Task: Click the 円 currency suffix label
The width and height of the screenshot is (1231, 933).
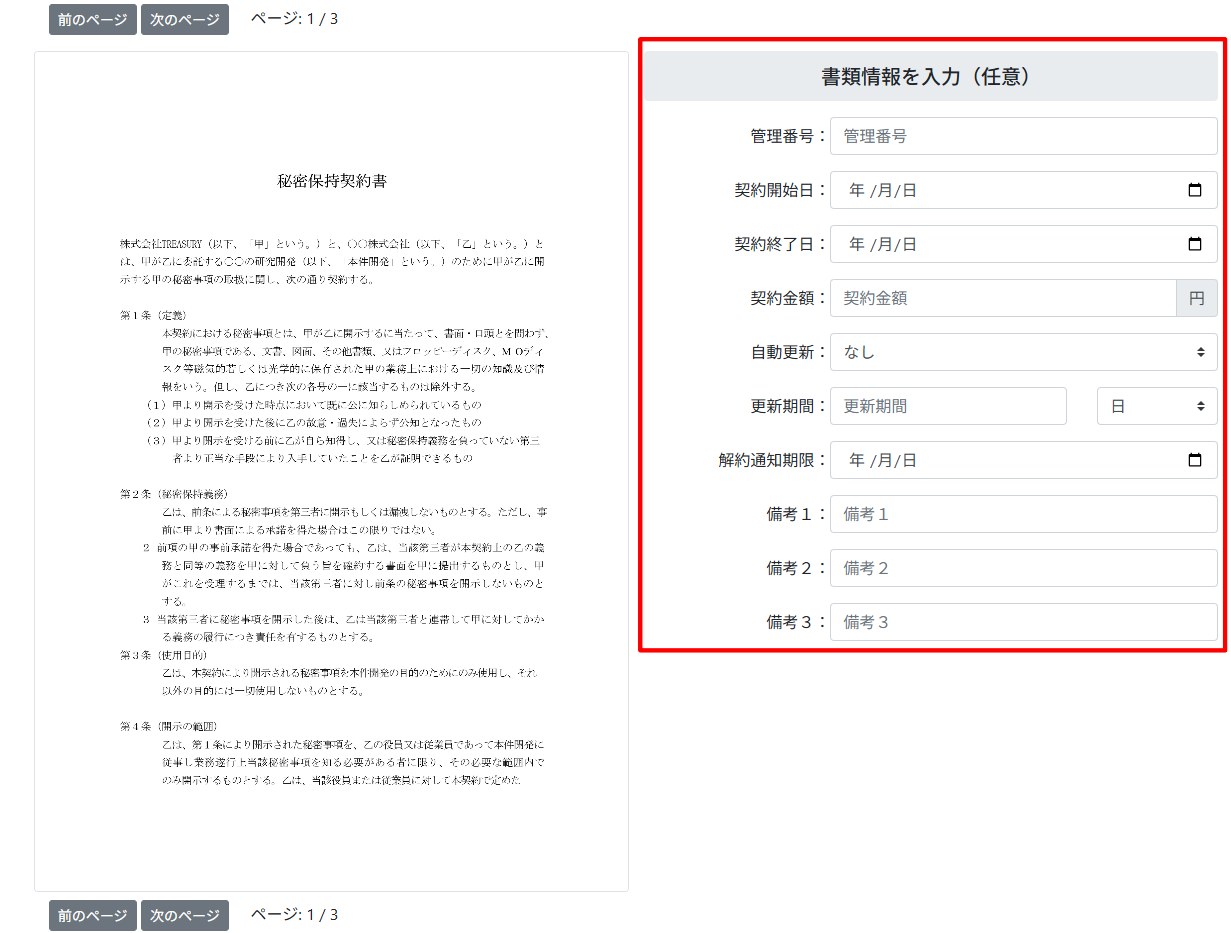Action: point(1197,298)
